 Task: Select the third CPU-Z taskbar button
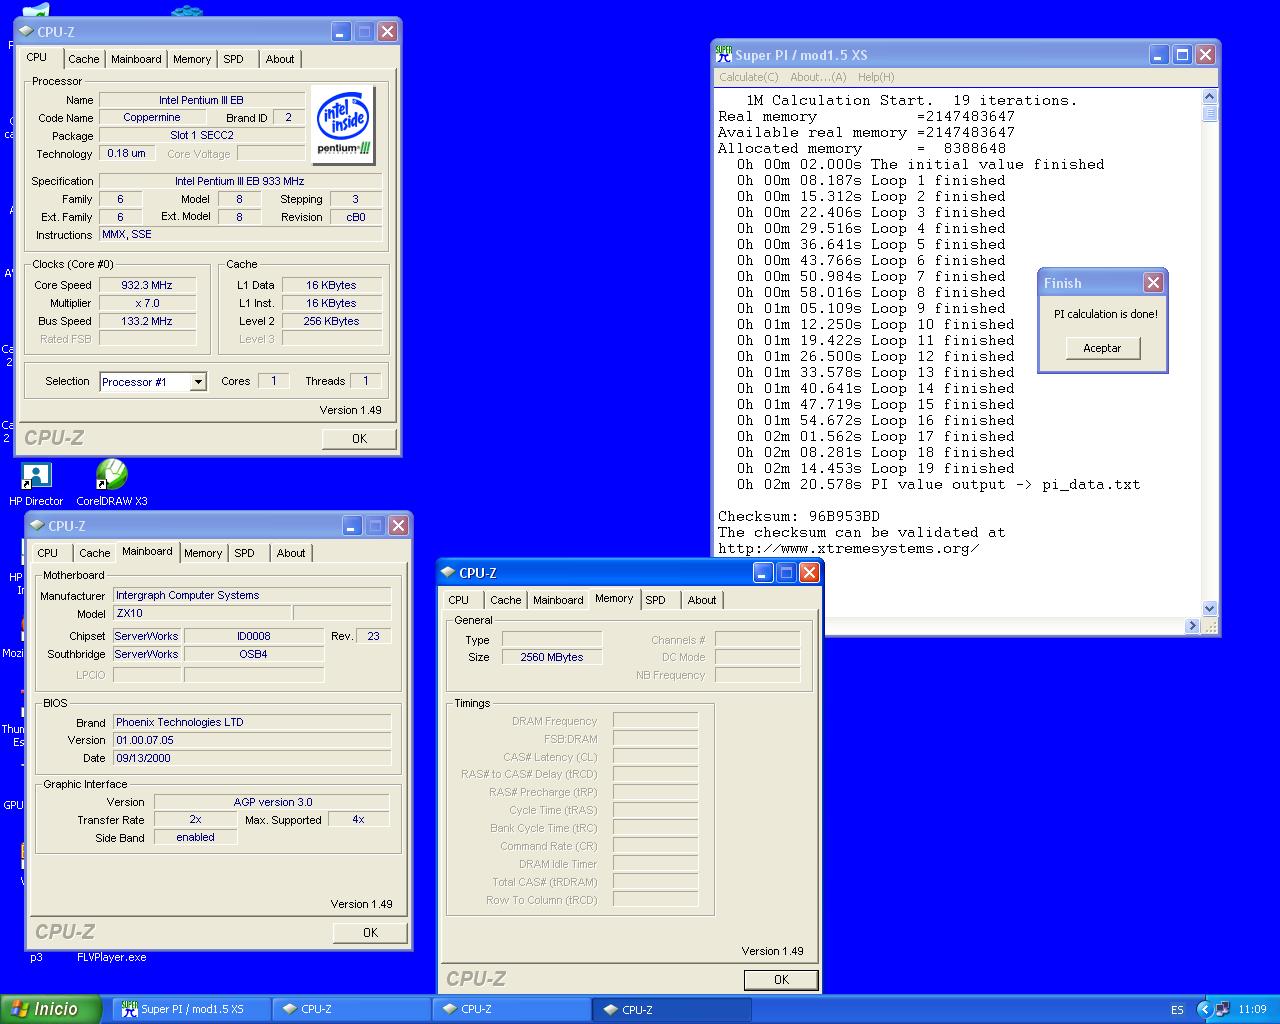[672, 1009]
